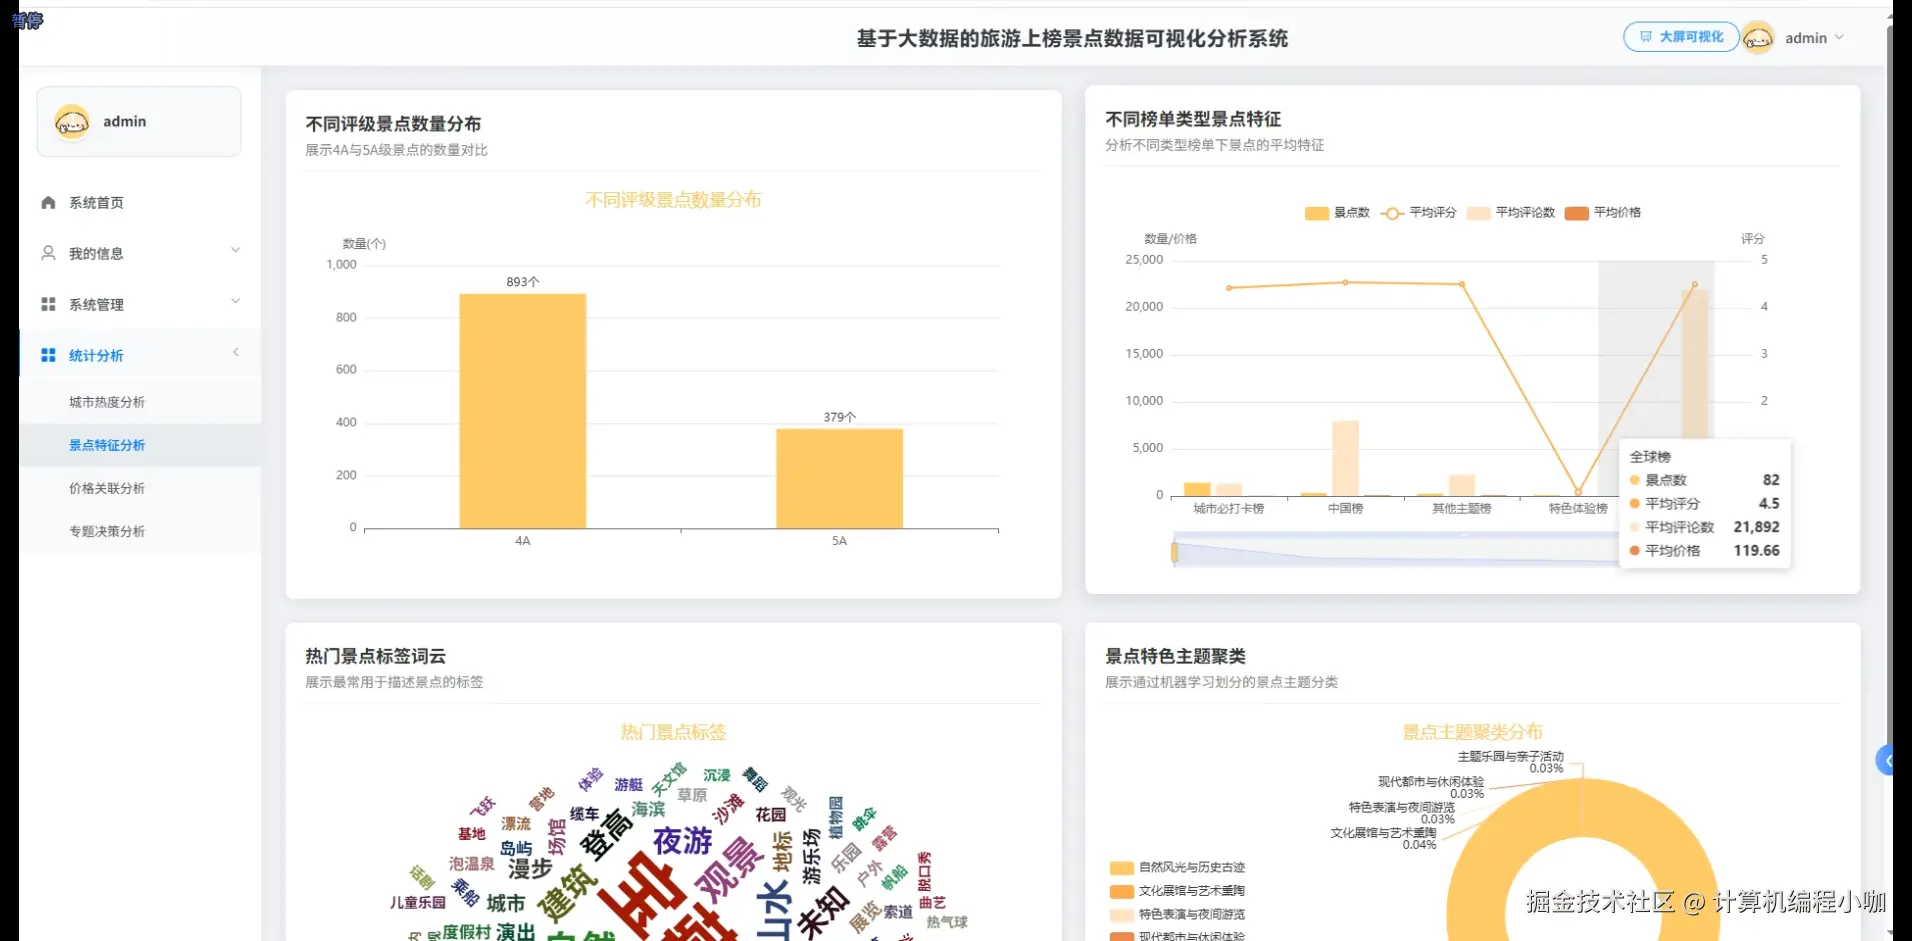Screen dimensions: 1912x941
Task: Click the 特色体验榜 axis label
Action: (x=1578, y=509)
